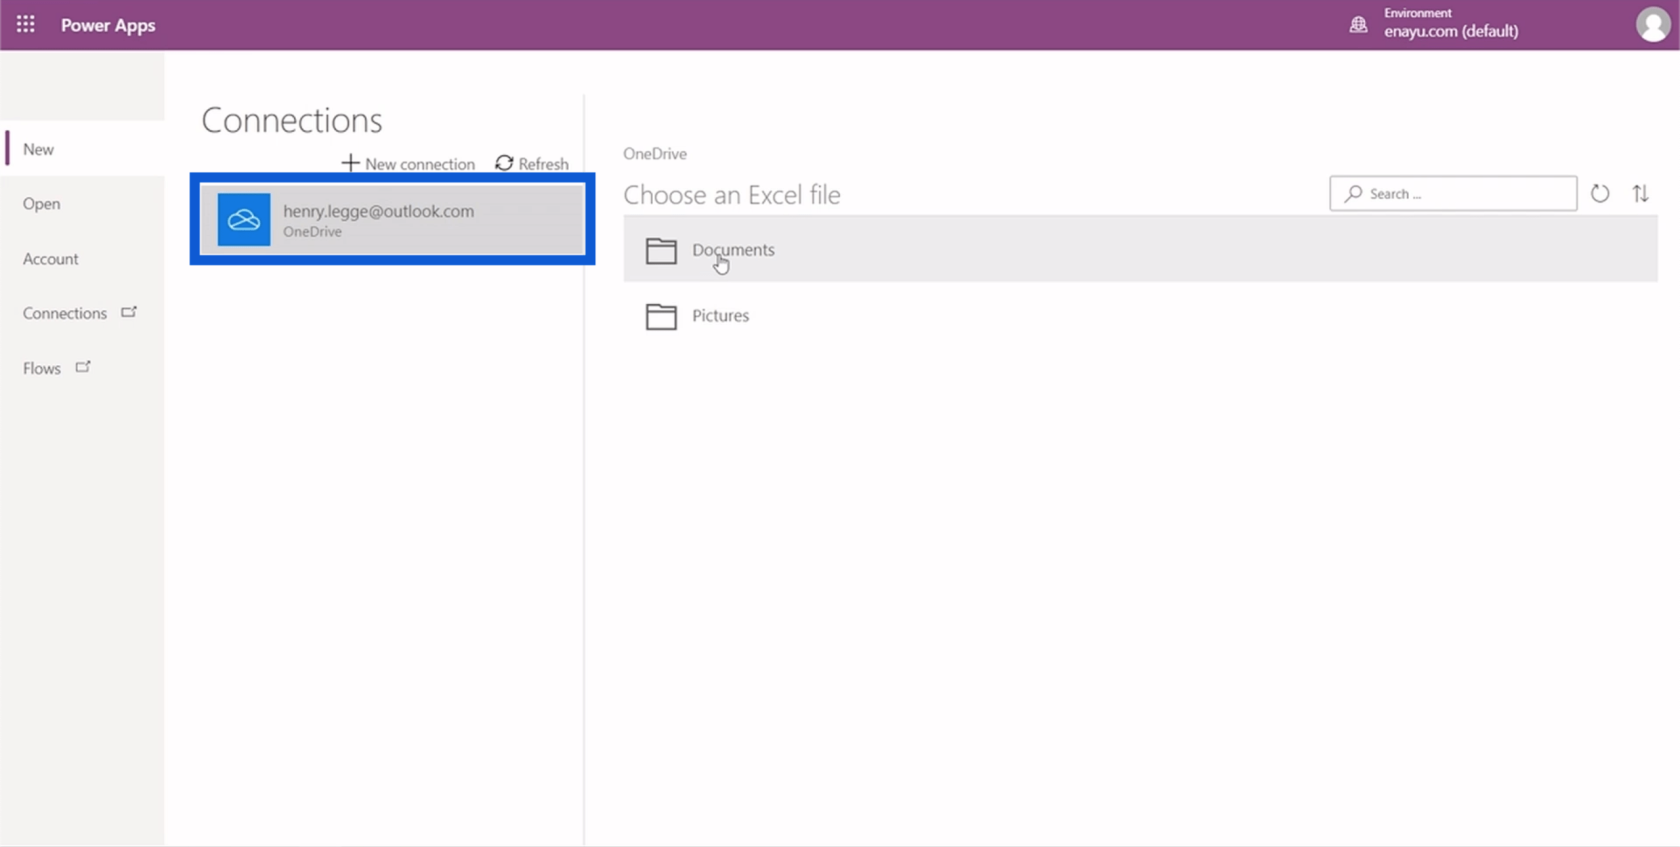This screenshot has width=1680, height=847.
Task: Reload the file list
Action: tap(1600, 193)
